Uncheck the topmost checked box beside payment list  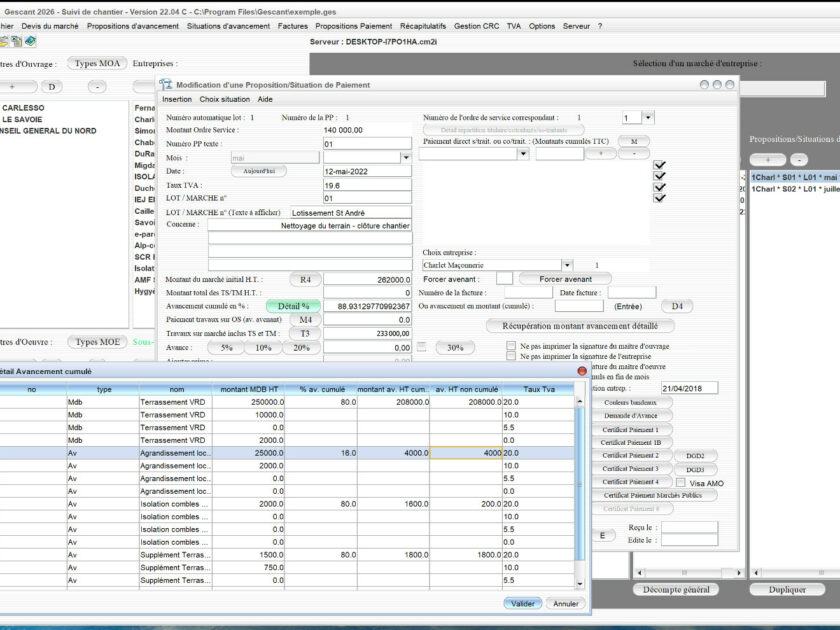tap(659, 165)
